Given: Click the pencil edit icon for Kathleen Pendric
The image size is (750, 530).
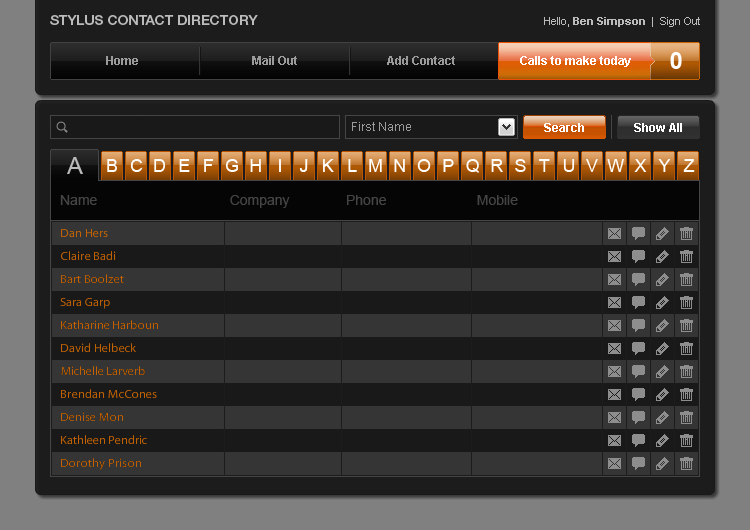Looking at the screenshot, I should point(662,440).
